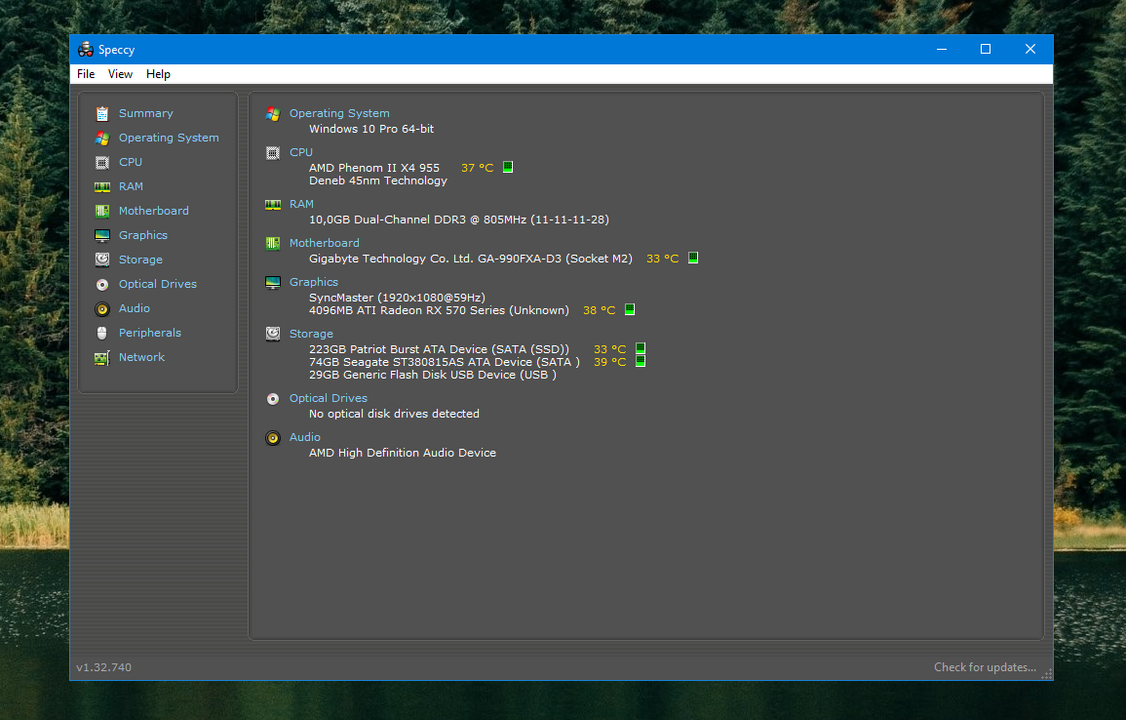Show Graphics details from sidebar
1126x720 pixels.
pyautogui.click(x=143, y=235)
